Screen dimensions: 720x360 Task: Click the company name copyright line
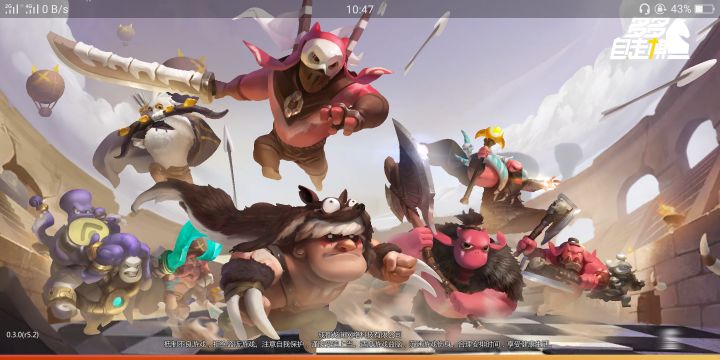(360, 335)
